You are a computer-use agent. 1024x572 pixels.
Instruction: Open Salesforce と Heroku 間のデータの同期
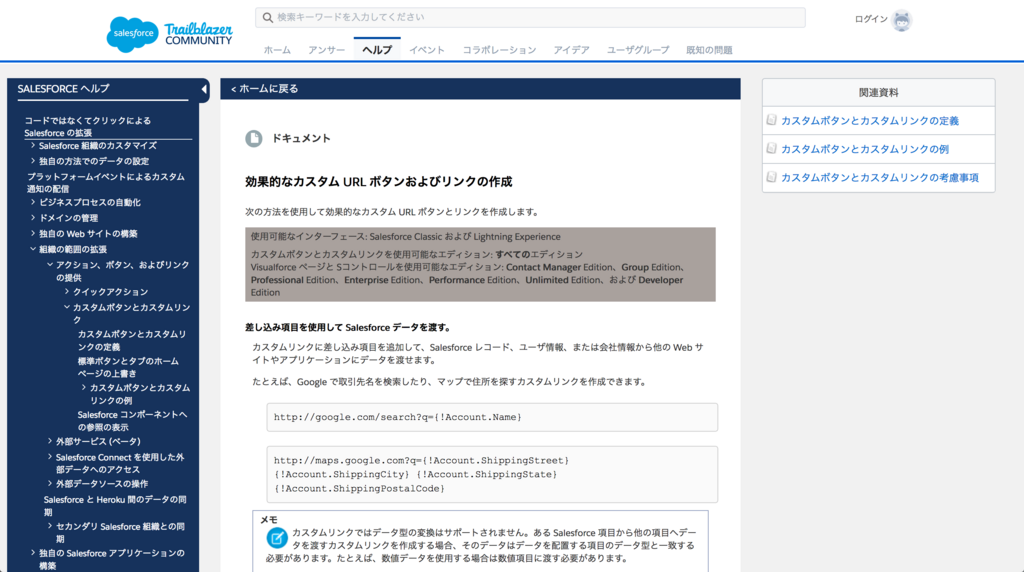pyautogui.click(x=115, y=505)
